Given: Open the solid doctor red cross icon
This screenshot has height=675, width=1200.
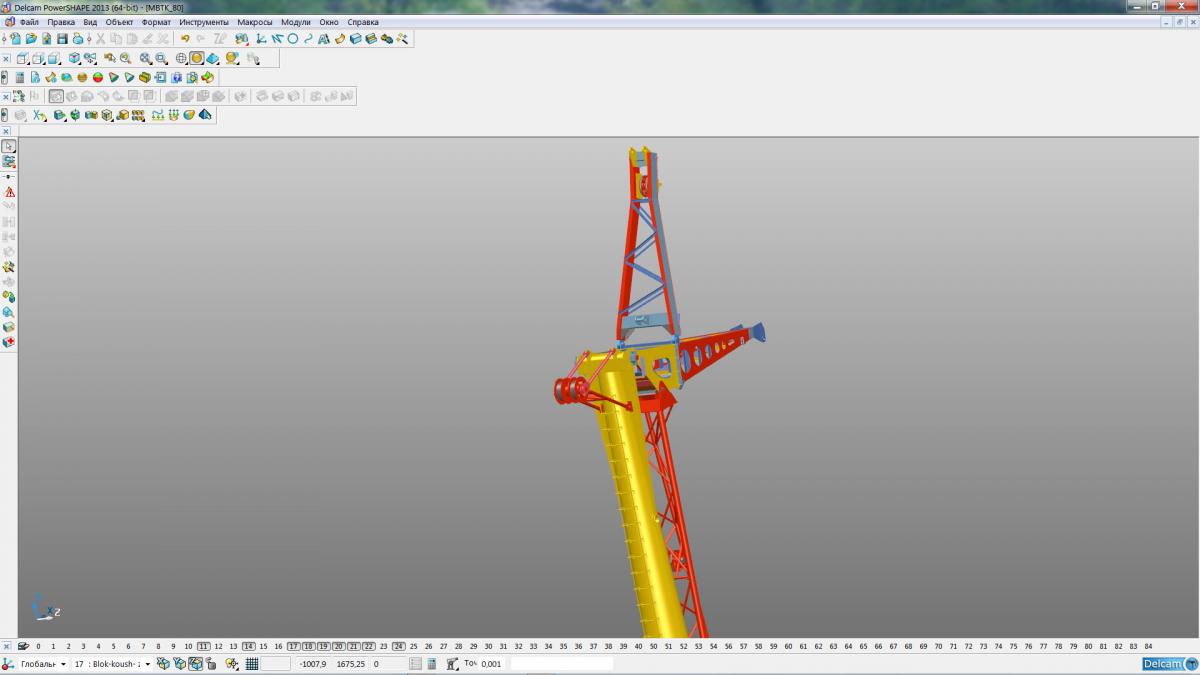Looking at the screenshot, I should (x=9, y=342).
